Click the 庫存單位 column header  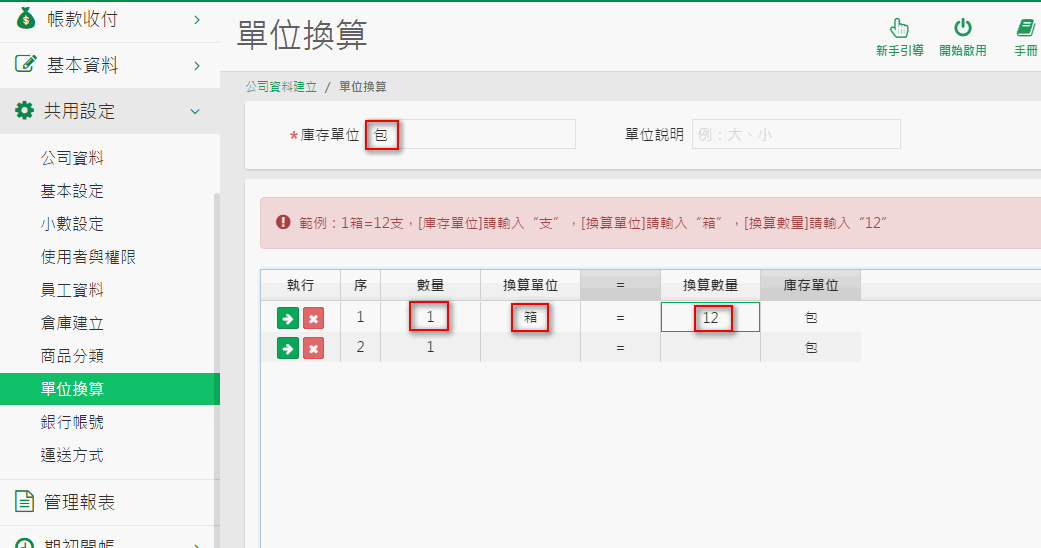pyautogui.click(x=811, y=285)
